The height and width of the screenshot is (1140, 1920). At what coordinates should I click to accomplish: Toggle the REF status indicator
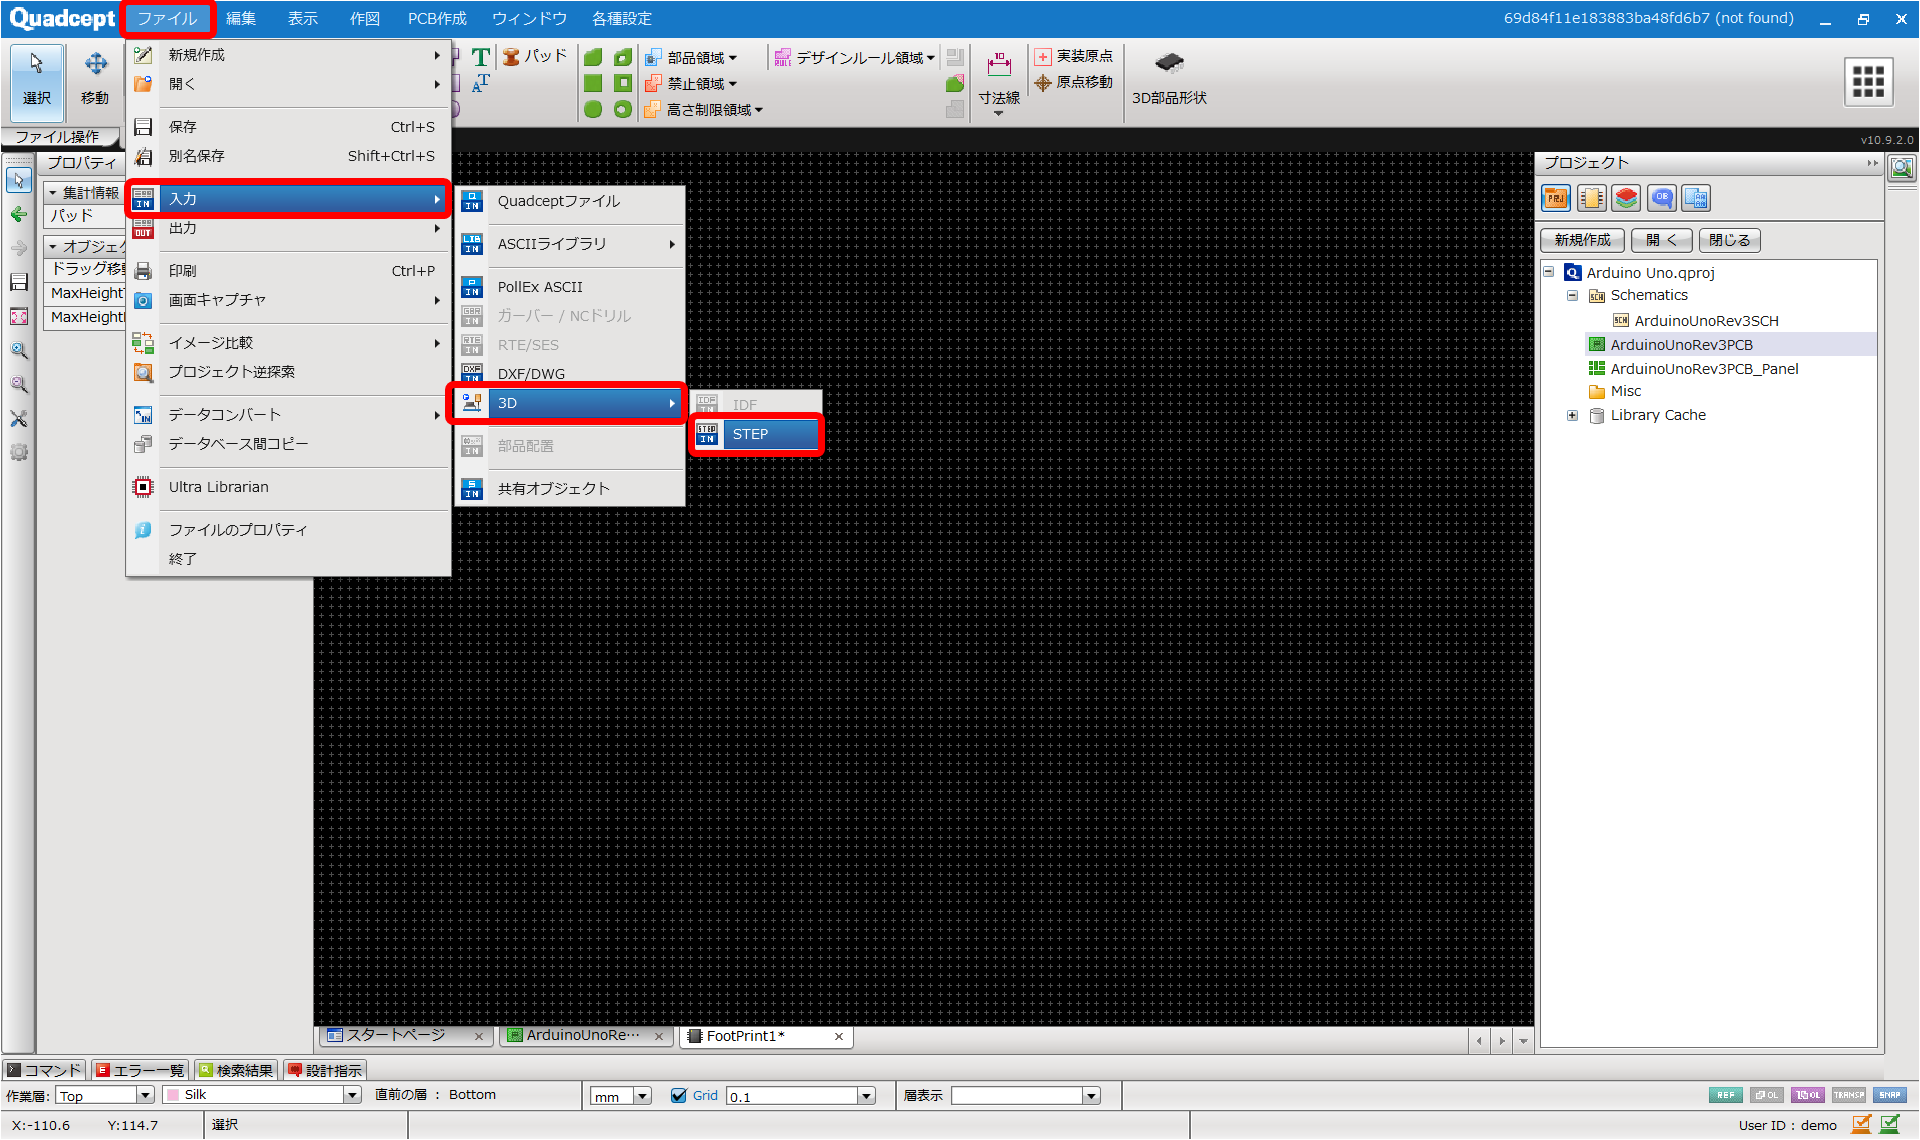pos(1725,1095)
